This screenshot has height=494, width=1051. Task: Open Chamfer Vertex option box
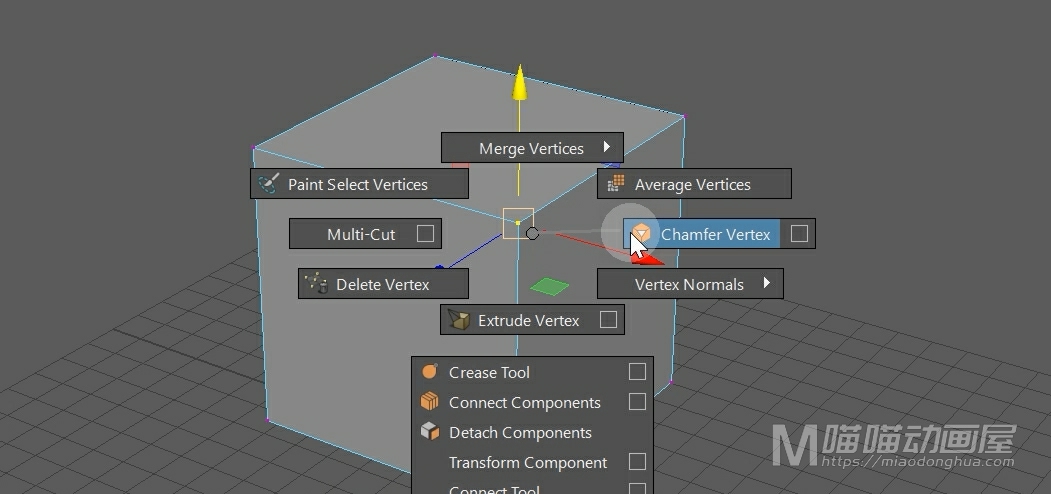click(x=799, y=234)
